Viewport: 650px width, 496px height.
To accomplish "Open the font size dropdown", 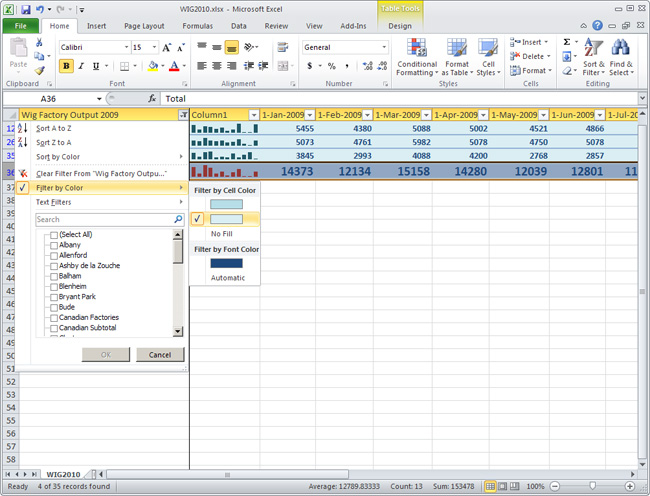I will click(154, 47).
